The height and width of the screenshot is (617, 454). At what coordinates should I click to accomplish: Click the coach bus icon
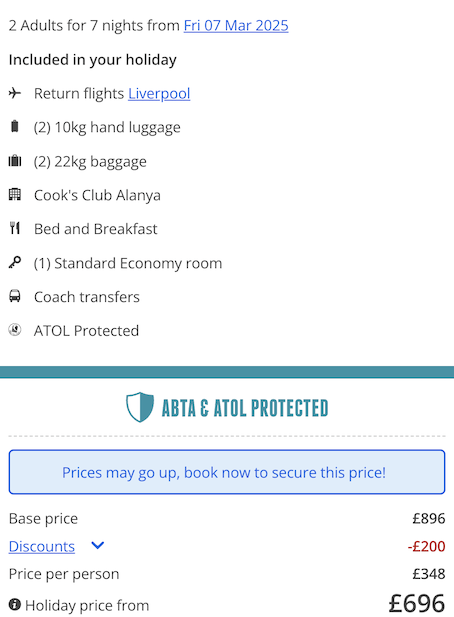[15, 296]
